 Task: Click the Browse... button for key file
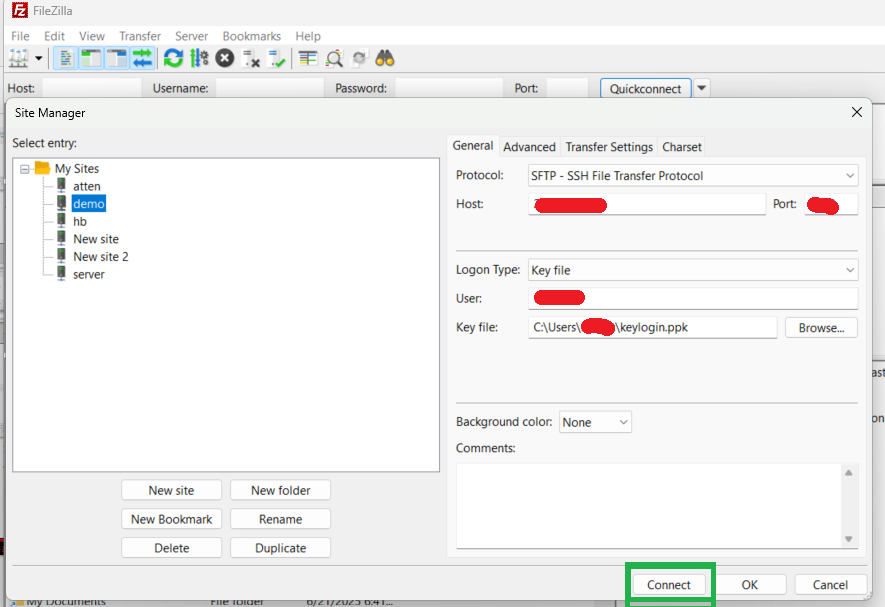(x=821, y=327)
